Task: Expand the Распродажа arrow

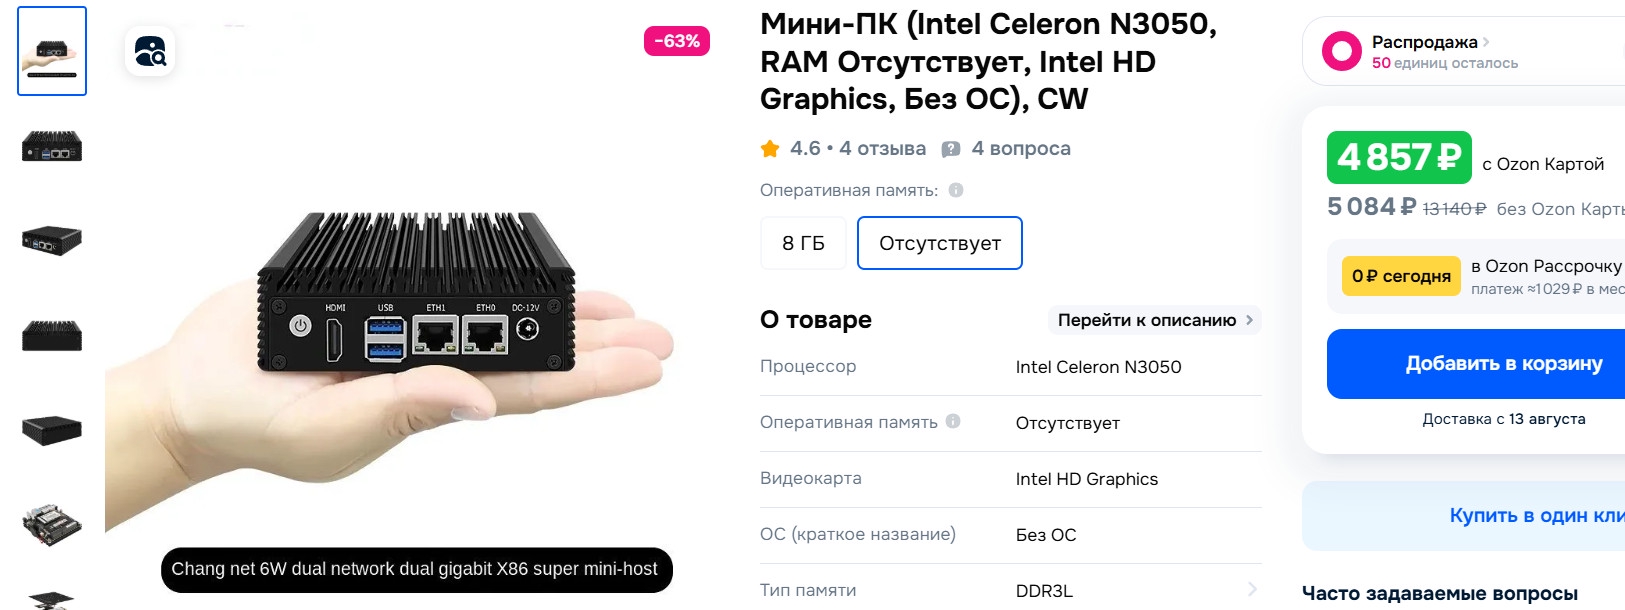Action: tap(1486, 42)
